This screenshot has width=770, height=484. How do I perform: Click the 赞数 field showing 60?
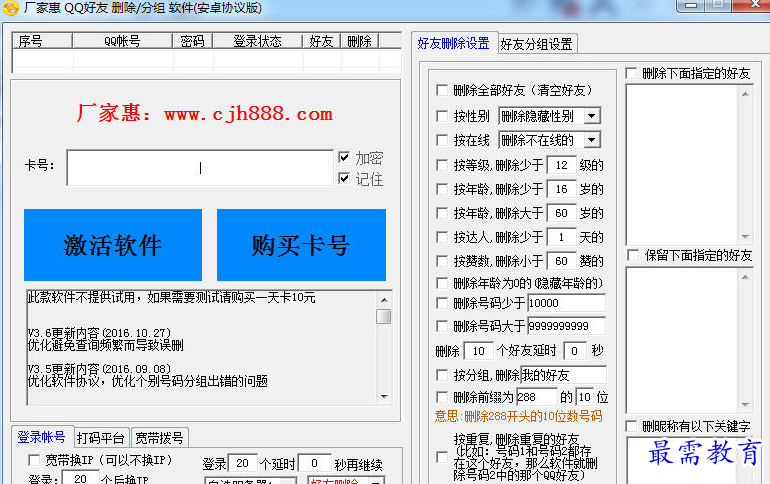(x=561, y=261)
